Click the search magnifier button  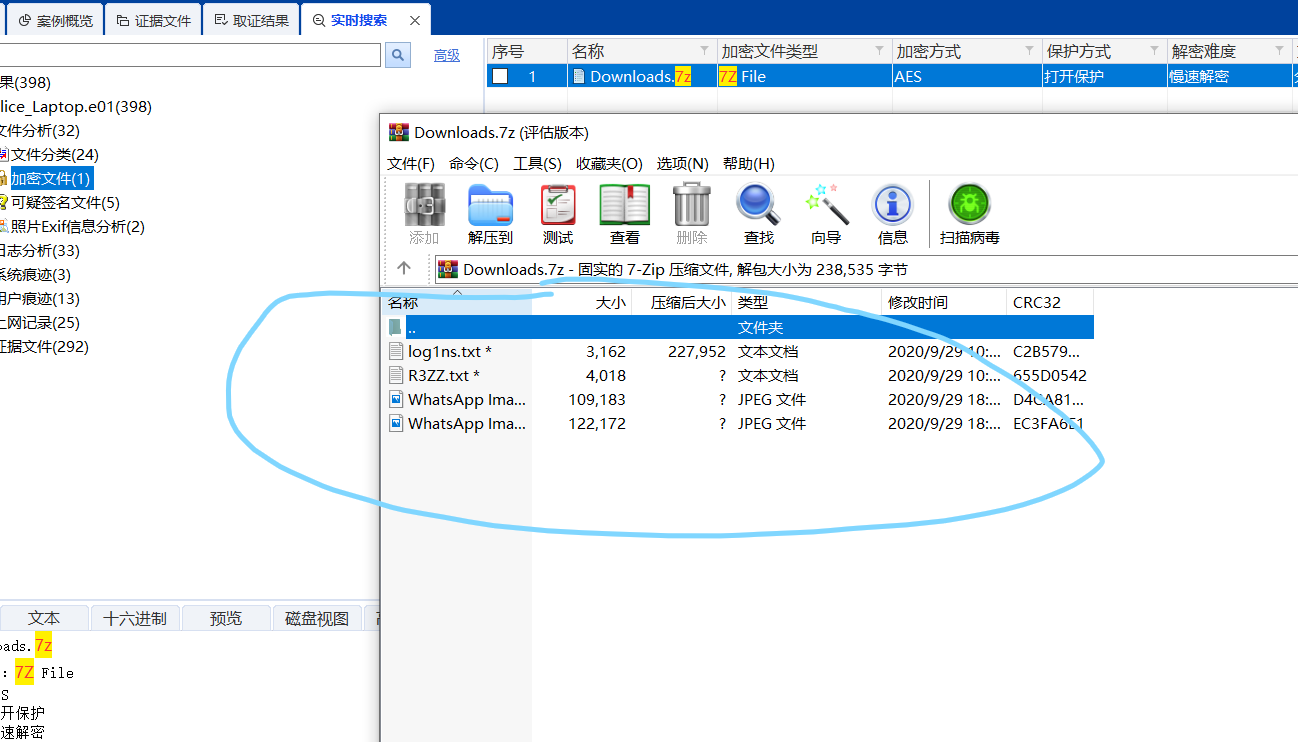[x=397, y=55]
